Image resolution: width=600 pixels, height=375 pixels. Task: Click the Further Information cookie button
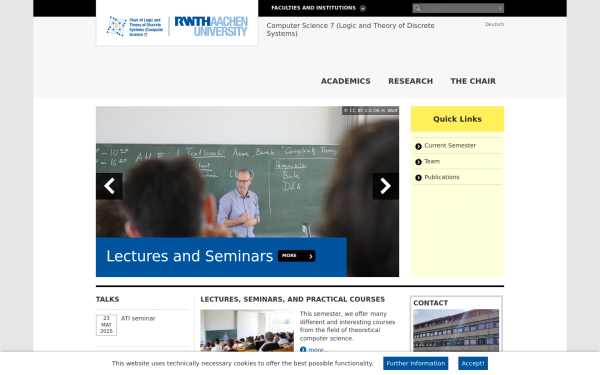pyautogui.click(x=416, y=364)
